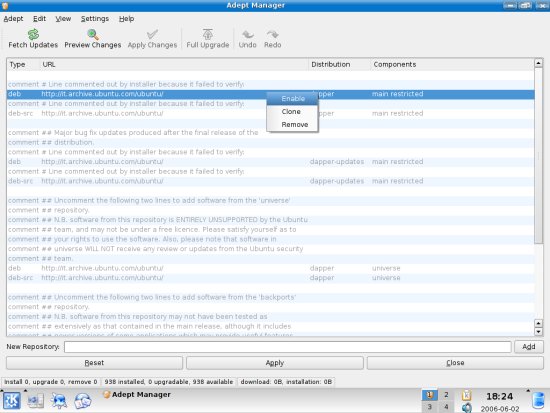550x413 pixels.
Task: Select comment row 'may not have been tested as'
Action: [x=270, y=317]
